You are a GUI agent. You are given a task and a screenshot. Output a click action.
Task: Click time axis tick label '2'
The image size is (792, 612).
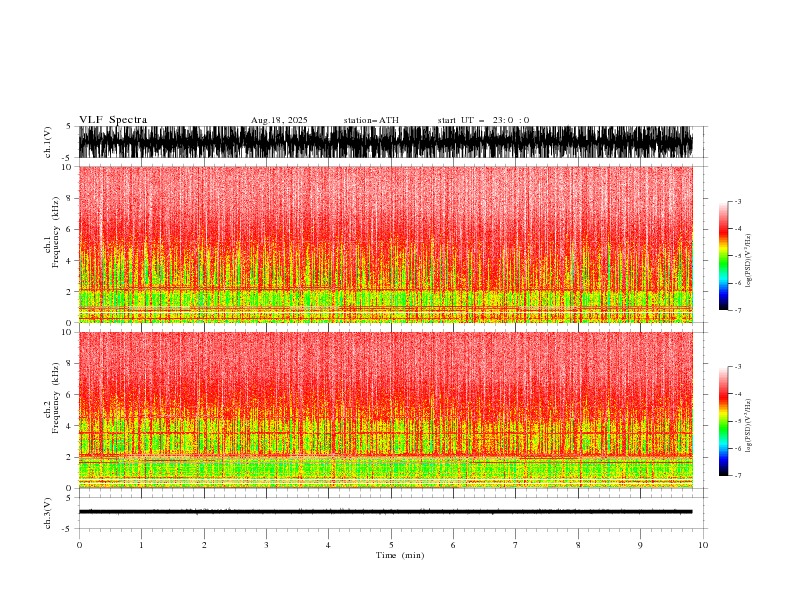point(204,545)
